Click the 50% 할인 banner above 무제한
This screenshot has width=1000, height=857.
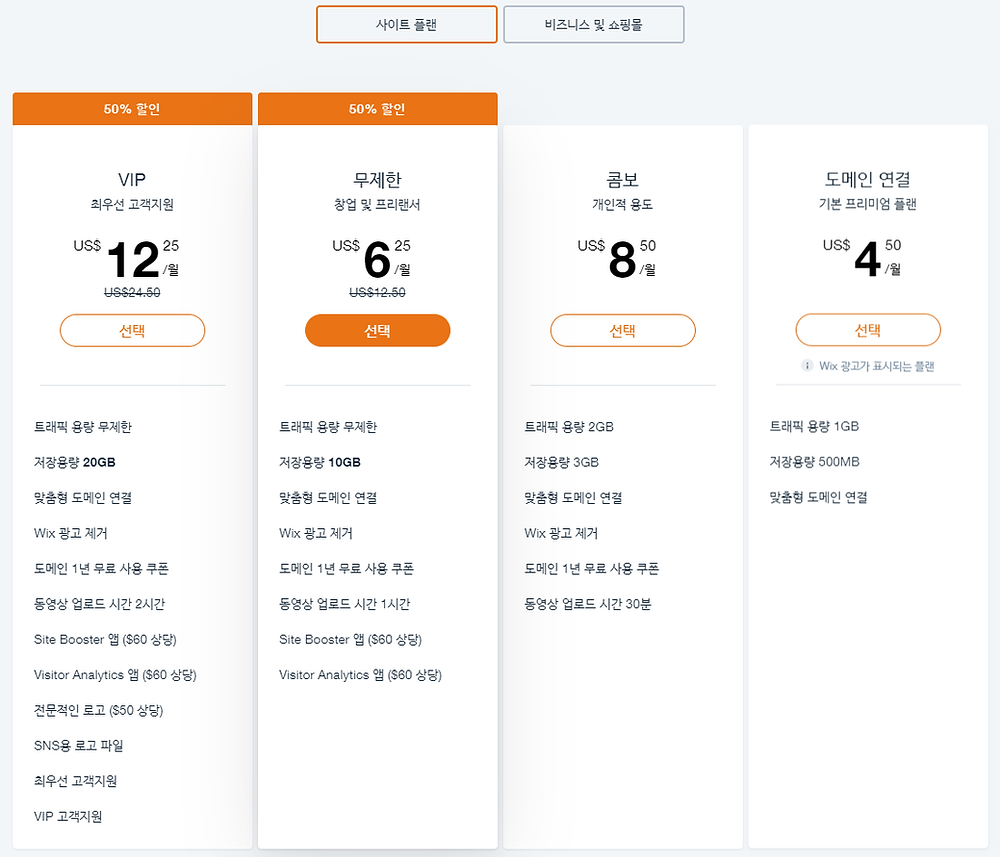click(x=378, y=109)
